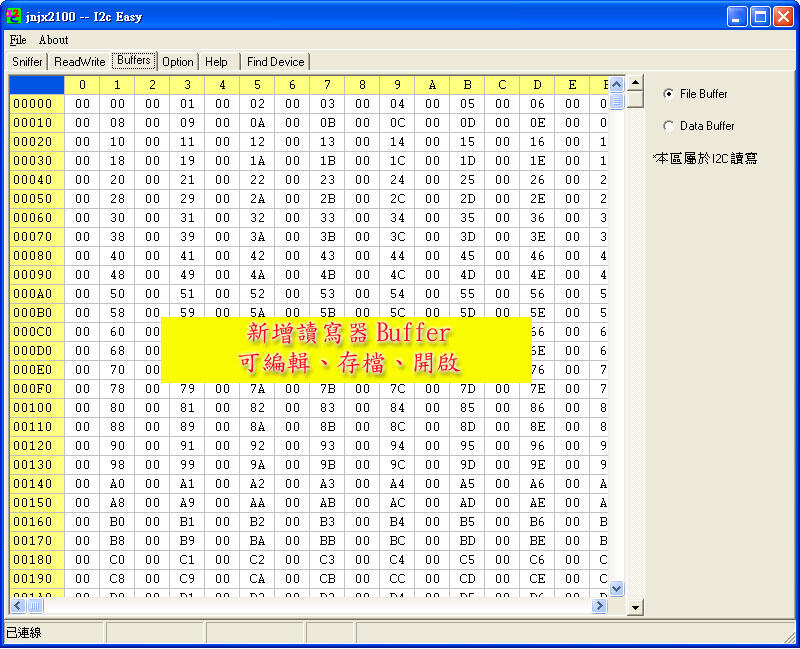
Task: Select the Buffers tab
Action: tap(134, 60)
